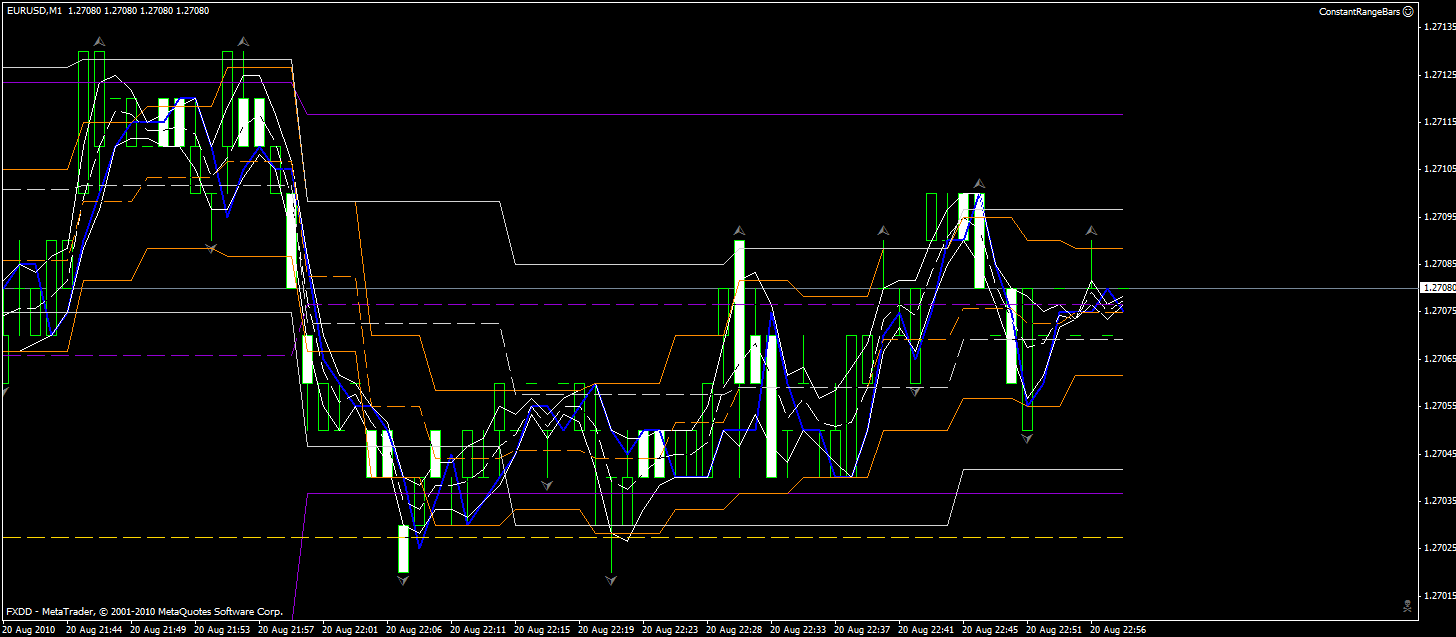Click the 1.27095 price axis label
The height and width of the screenshot is (637, 1456).
pos(1437,216)
